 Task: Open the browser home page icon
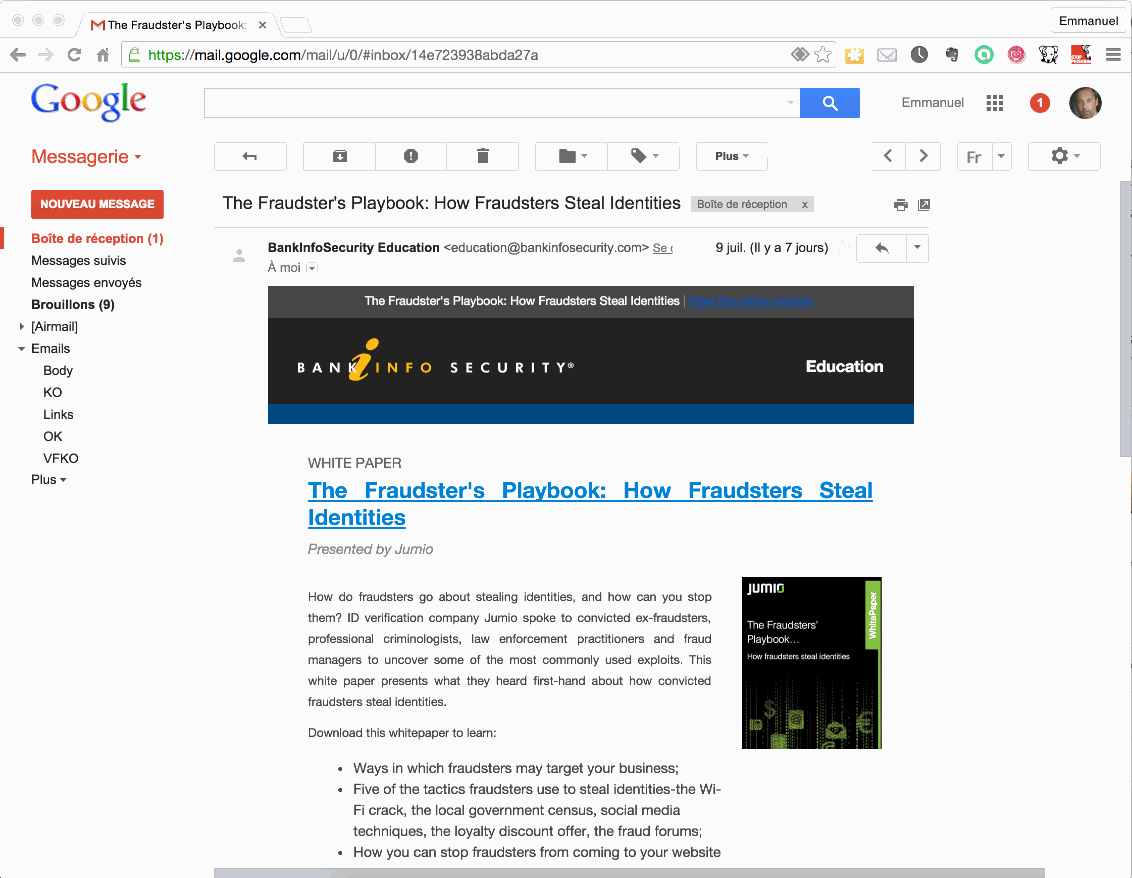coord(103,55)
